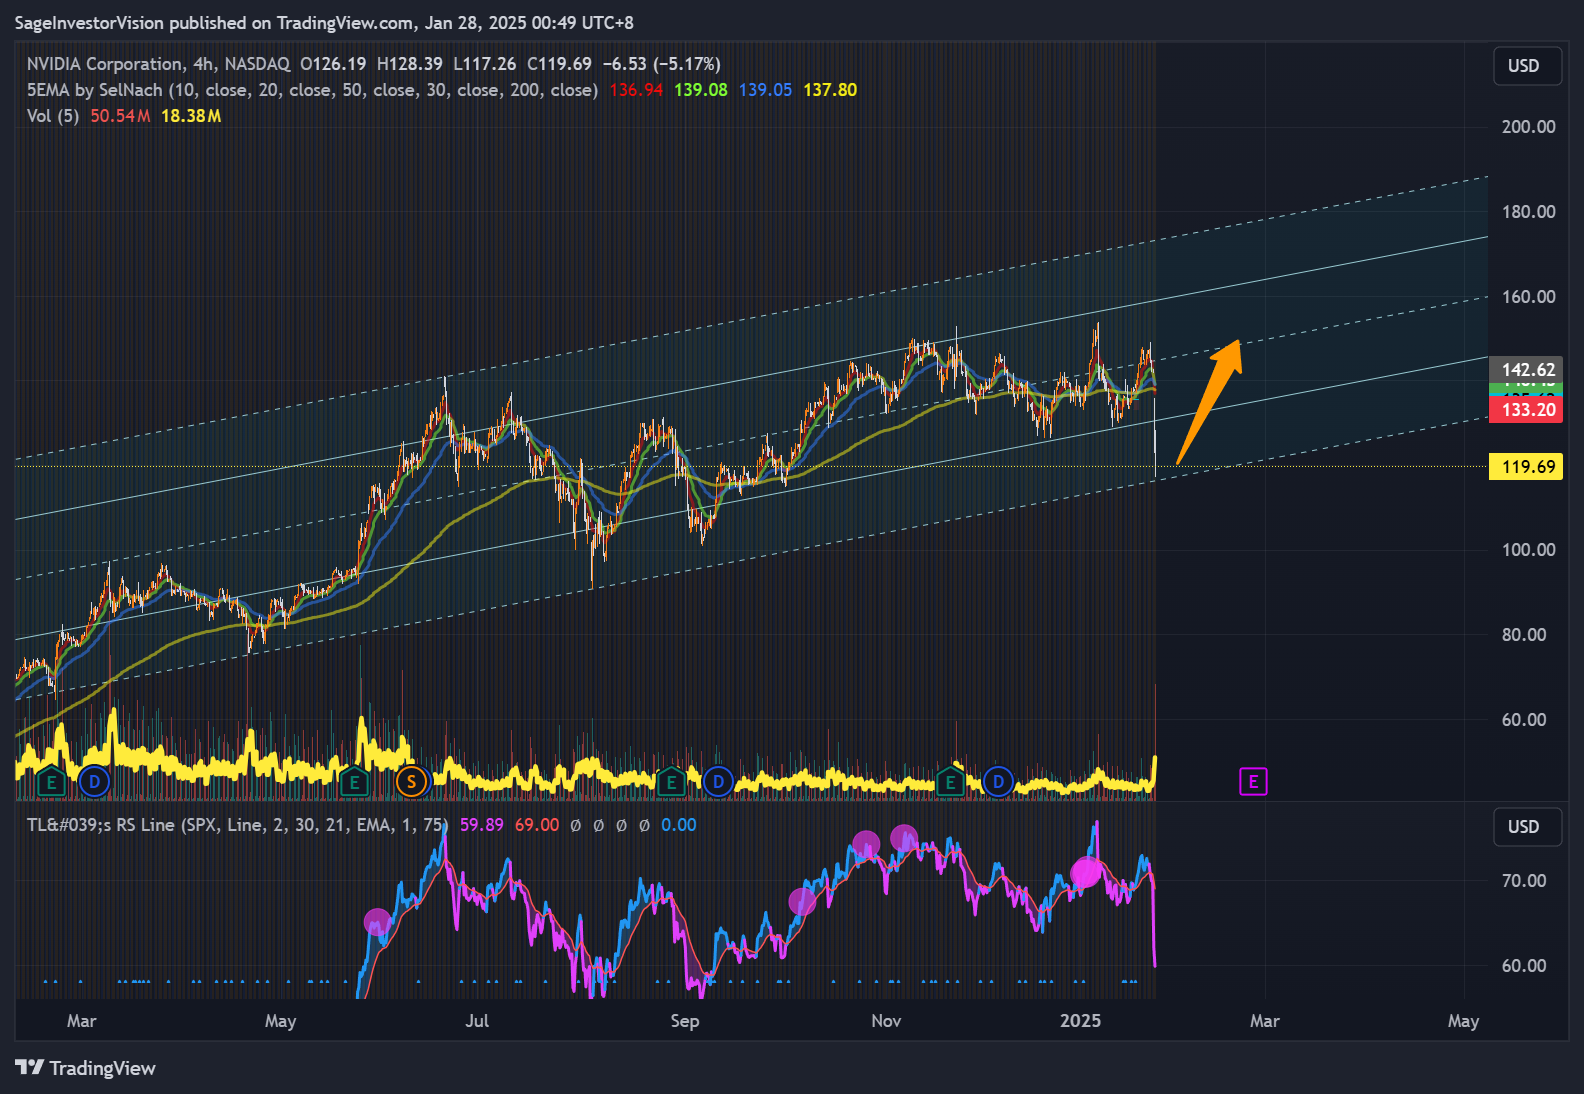
Task: Click the 4h interval label
Action: coord(204,64)
